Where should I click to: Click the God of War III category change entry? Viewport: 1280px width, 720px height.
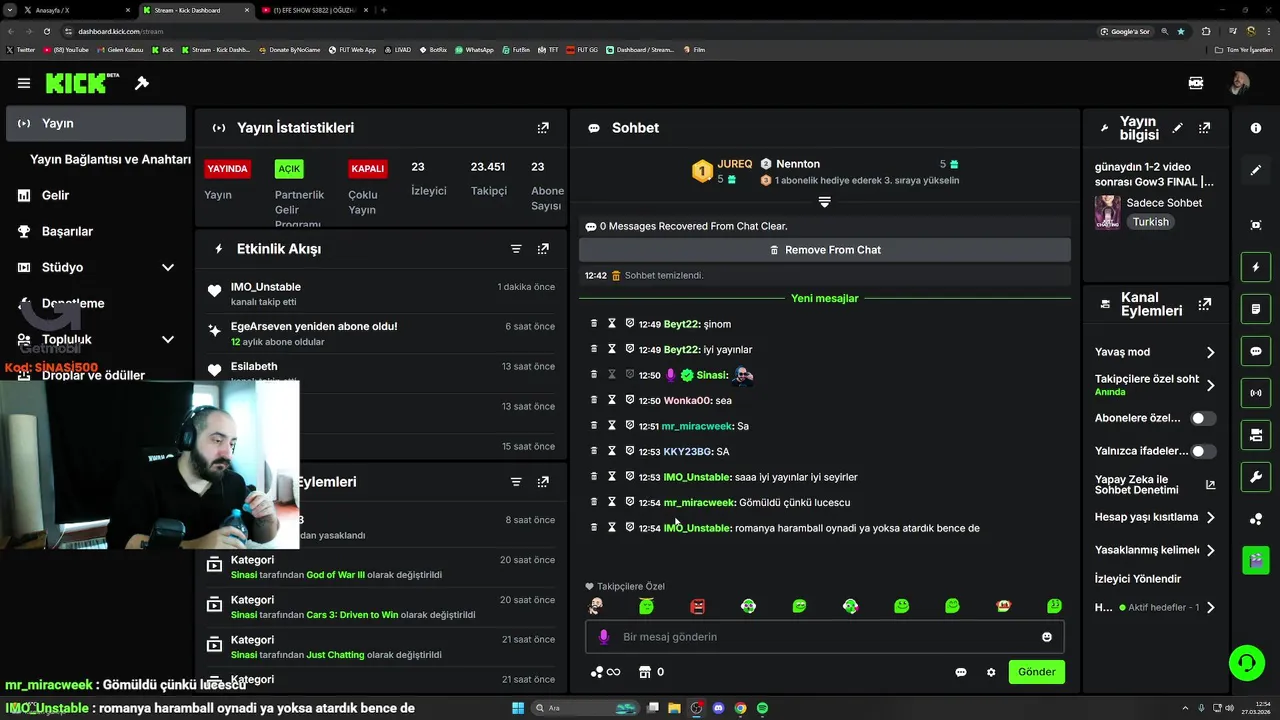click(x=380, y=567)
